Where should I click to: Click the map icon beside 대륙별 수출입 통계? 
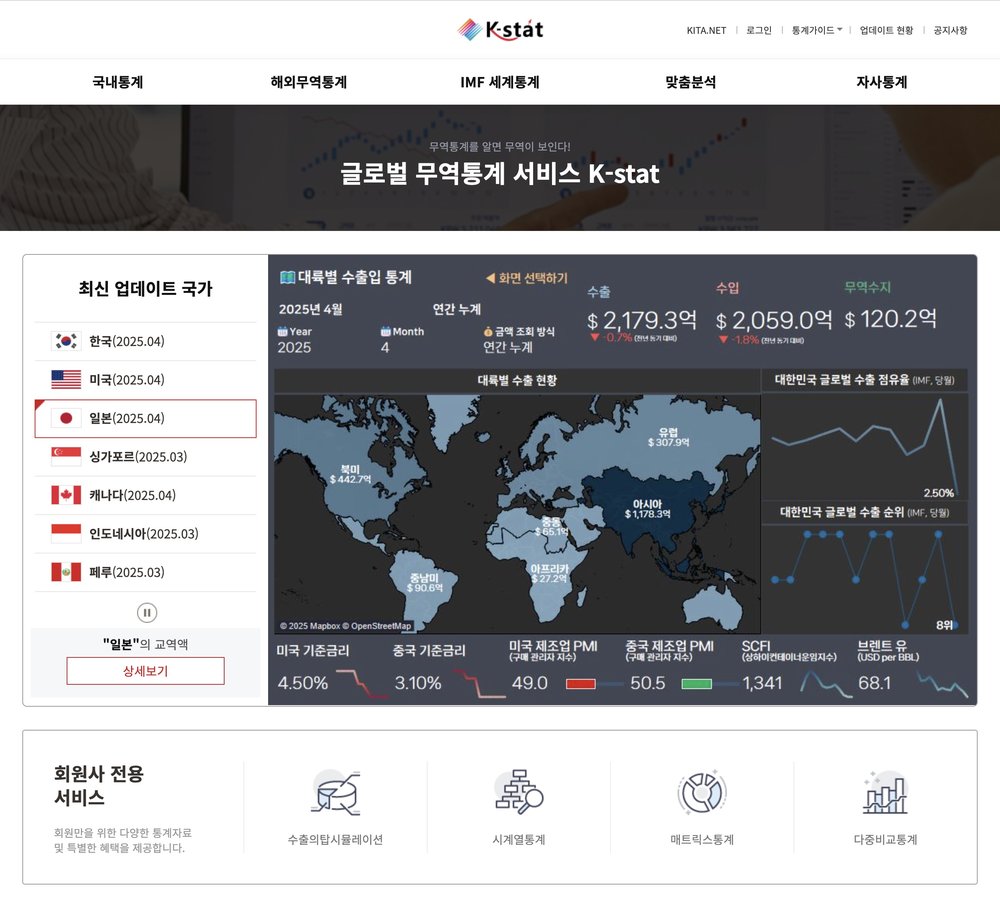coord(288,277)
